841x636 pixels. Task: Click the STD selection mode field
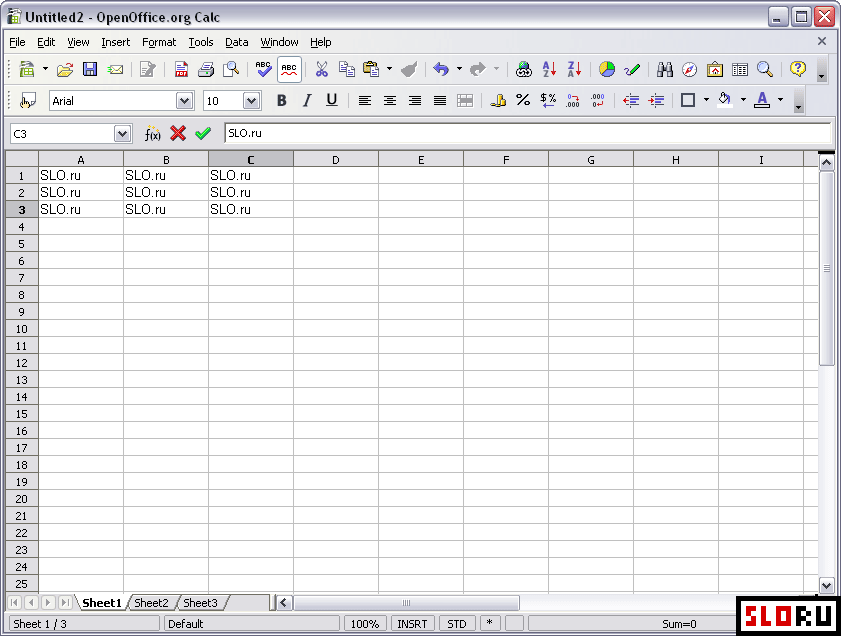[456, 624]
